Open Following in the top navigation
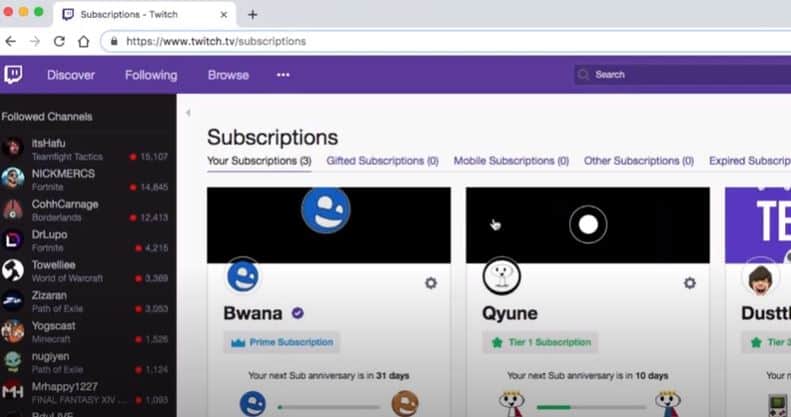This screenshot has height=417, width=791. tap(151, 75)
